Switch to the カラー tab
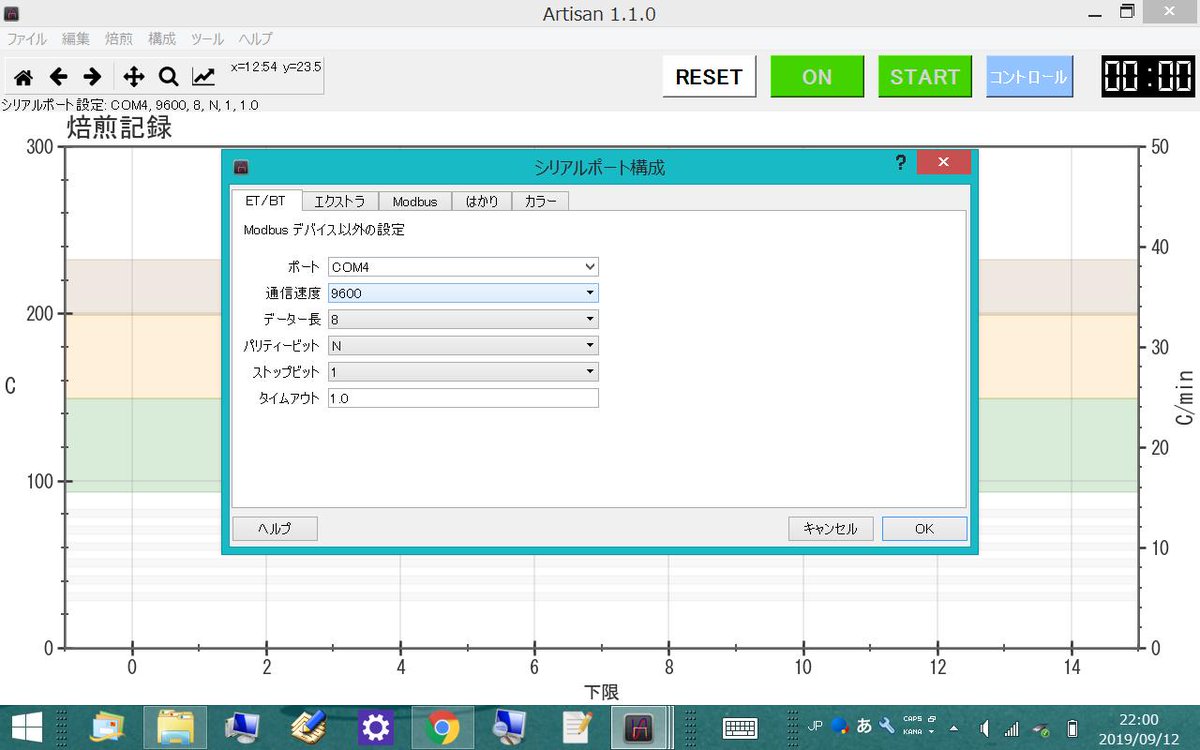Image resolution: width=1200 pixels, height=750 pixels. coord(541,201)
